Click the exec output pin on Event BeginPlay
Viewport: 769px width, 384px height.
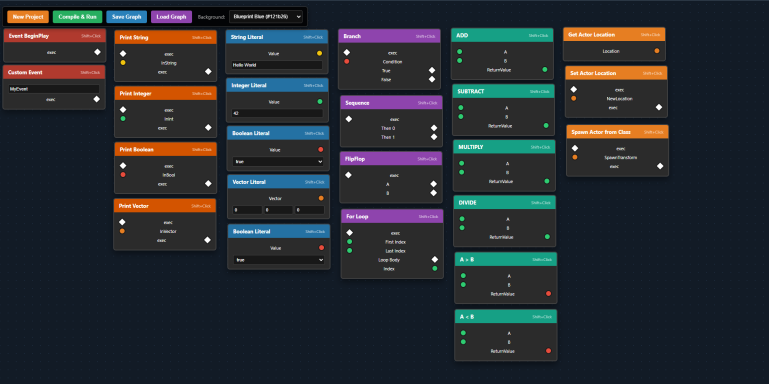[x=97, y=51]
